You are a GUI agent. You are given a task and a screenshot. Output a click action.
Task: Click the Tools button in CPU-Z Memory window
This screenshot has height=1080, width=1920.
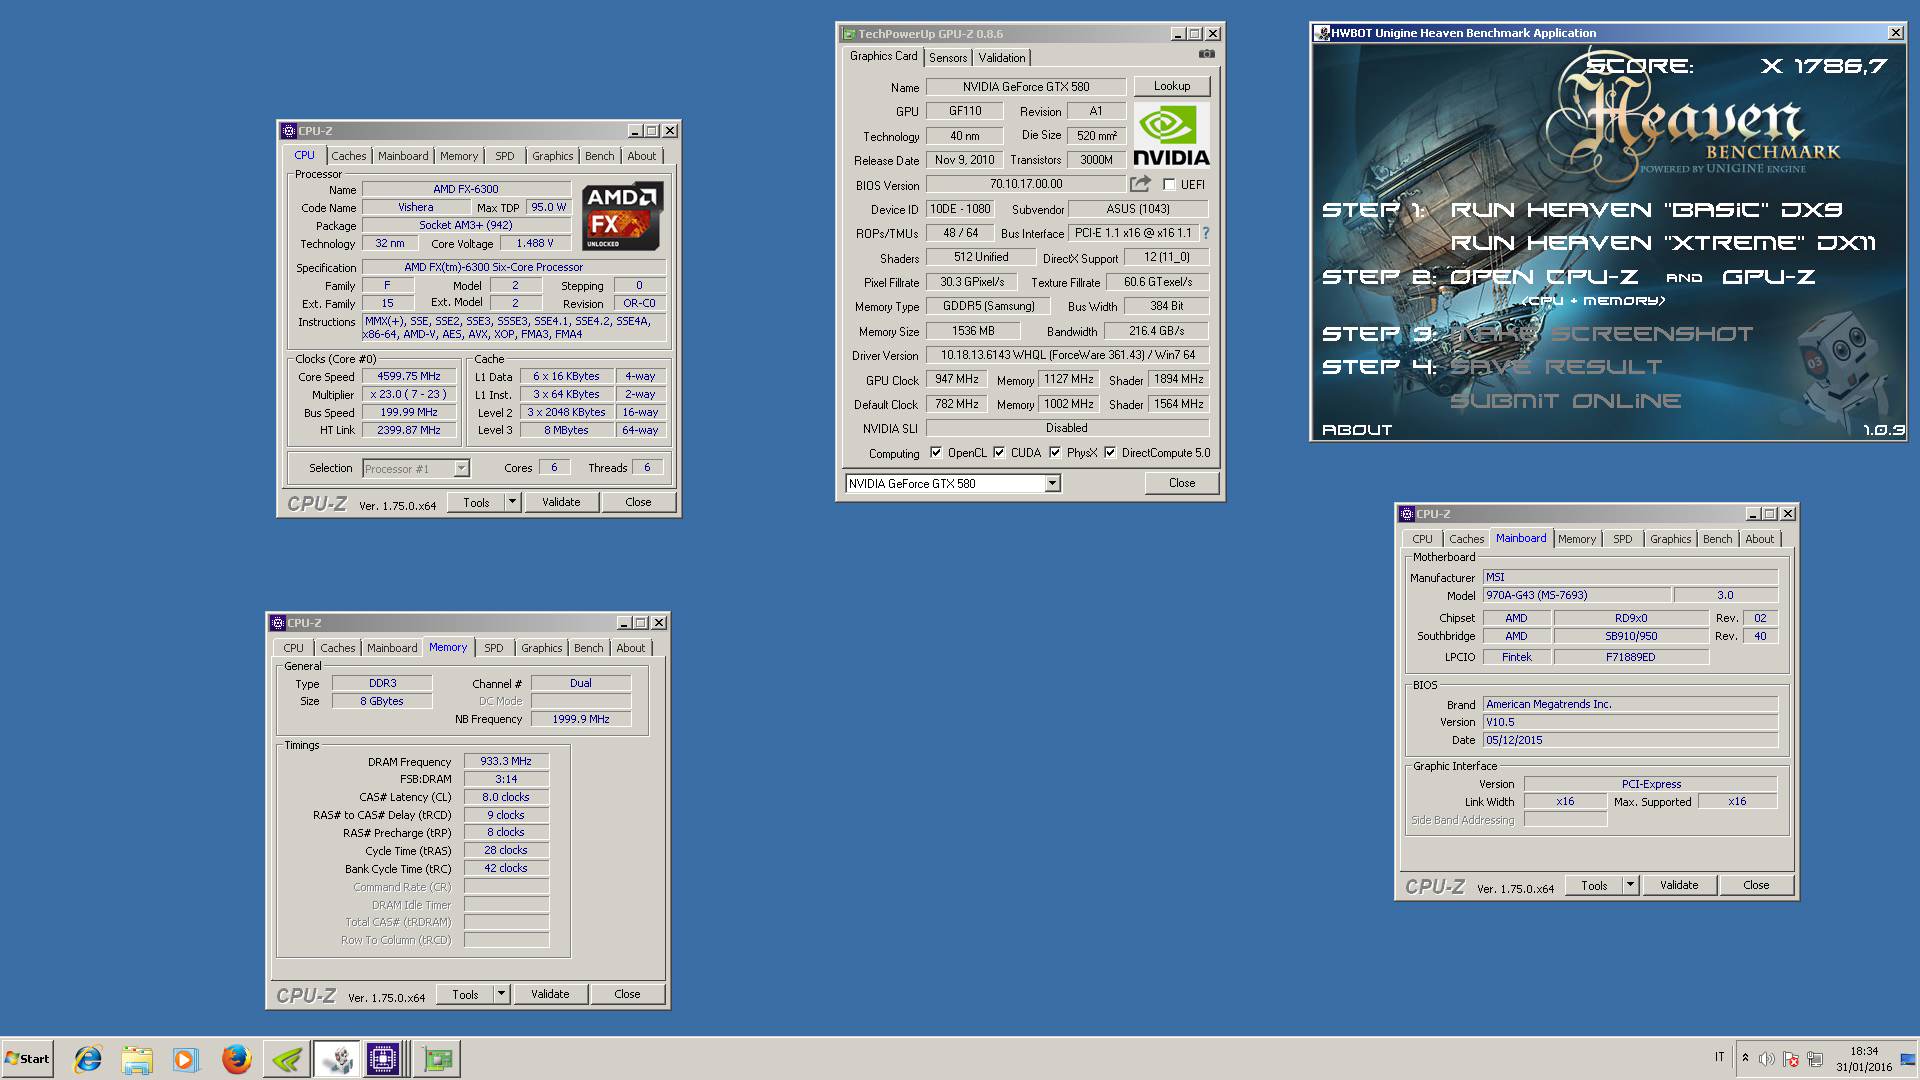pyautogui.click(x=465, y=994)
